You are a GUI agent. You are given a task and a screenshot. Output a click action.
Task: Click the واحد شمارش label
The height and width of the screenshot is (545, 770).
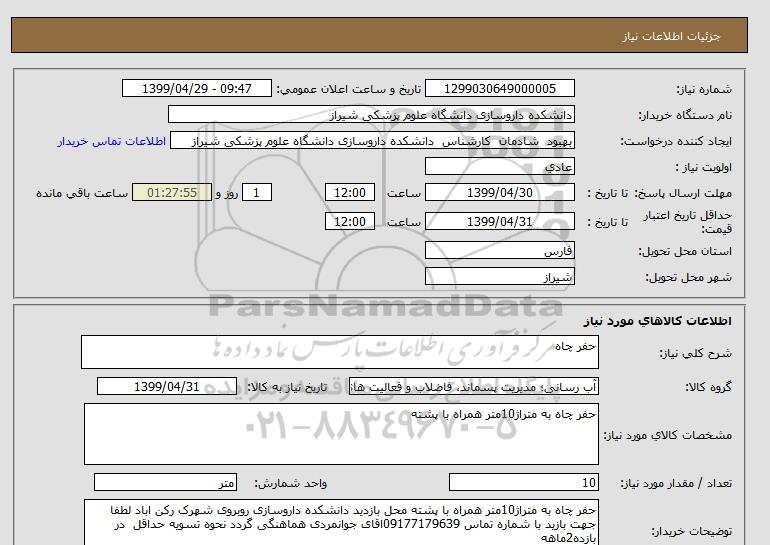click(x=291, y=484)
